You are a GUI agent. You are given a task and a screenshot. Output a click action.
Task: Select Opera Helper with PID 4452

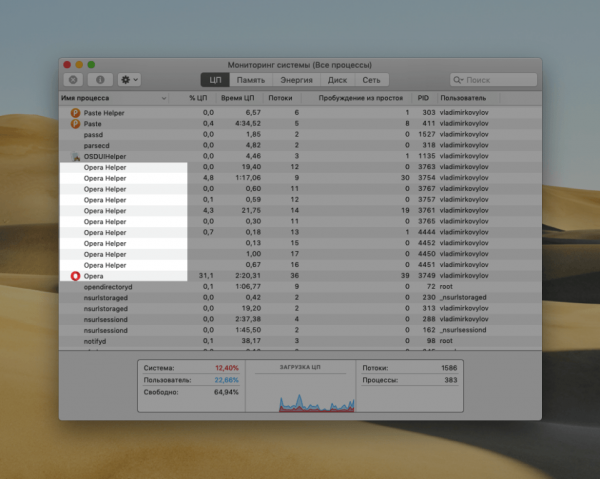tap(300, 243)
